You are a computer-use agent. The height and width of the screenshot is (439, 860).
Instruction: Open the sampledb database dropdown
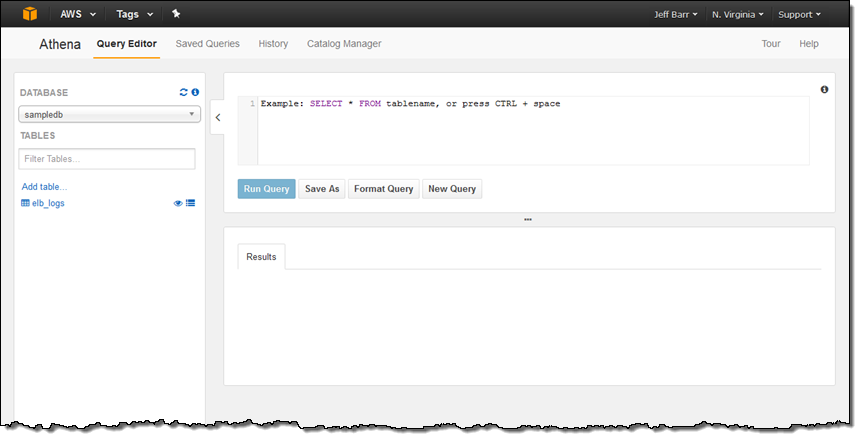coord(110,114)
